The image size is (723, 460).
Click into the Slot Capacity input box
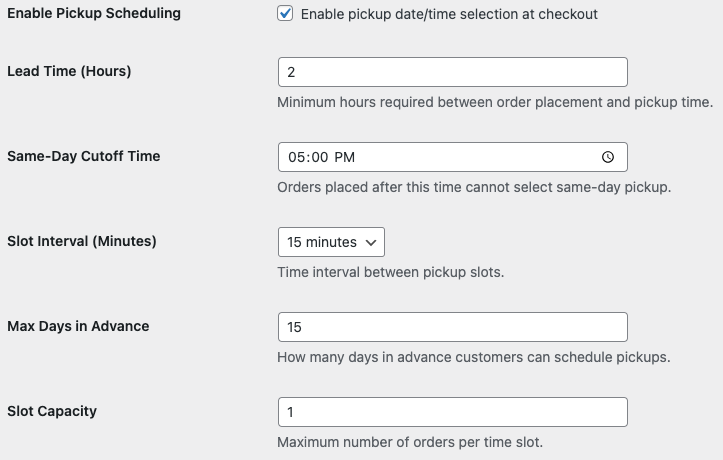[x=452, y=412]
